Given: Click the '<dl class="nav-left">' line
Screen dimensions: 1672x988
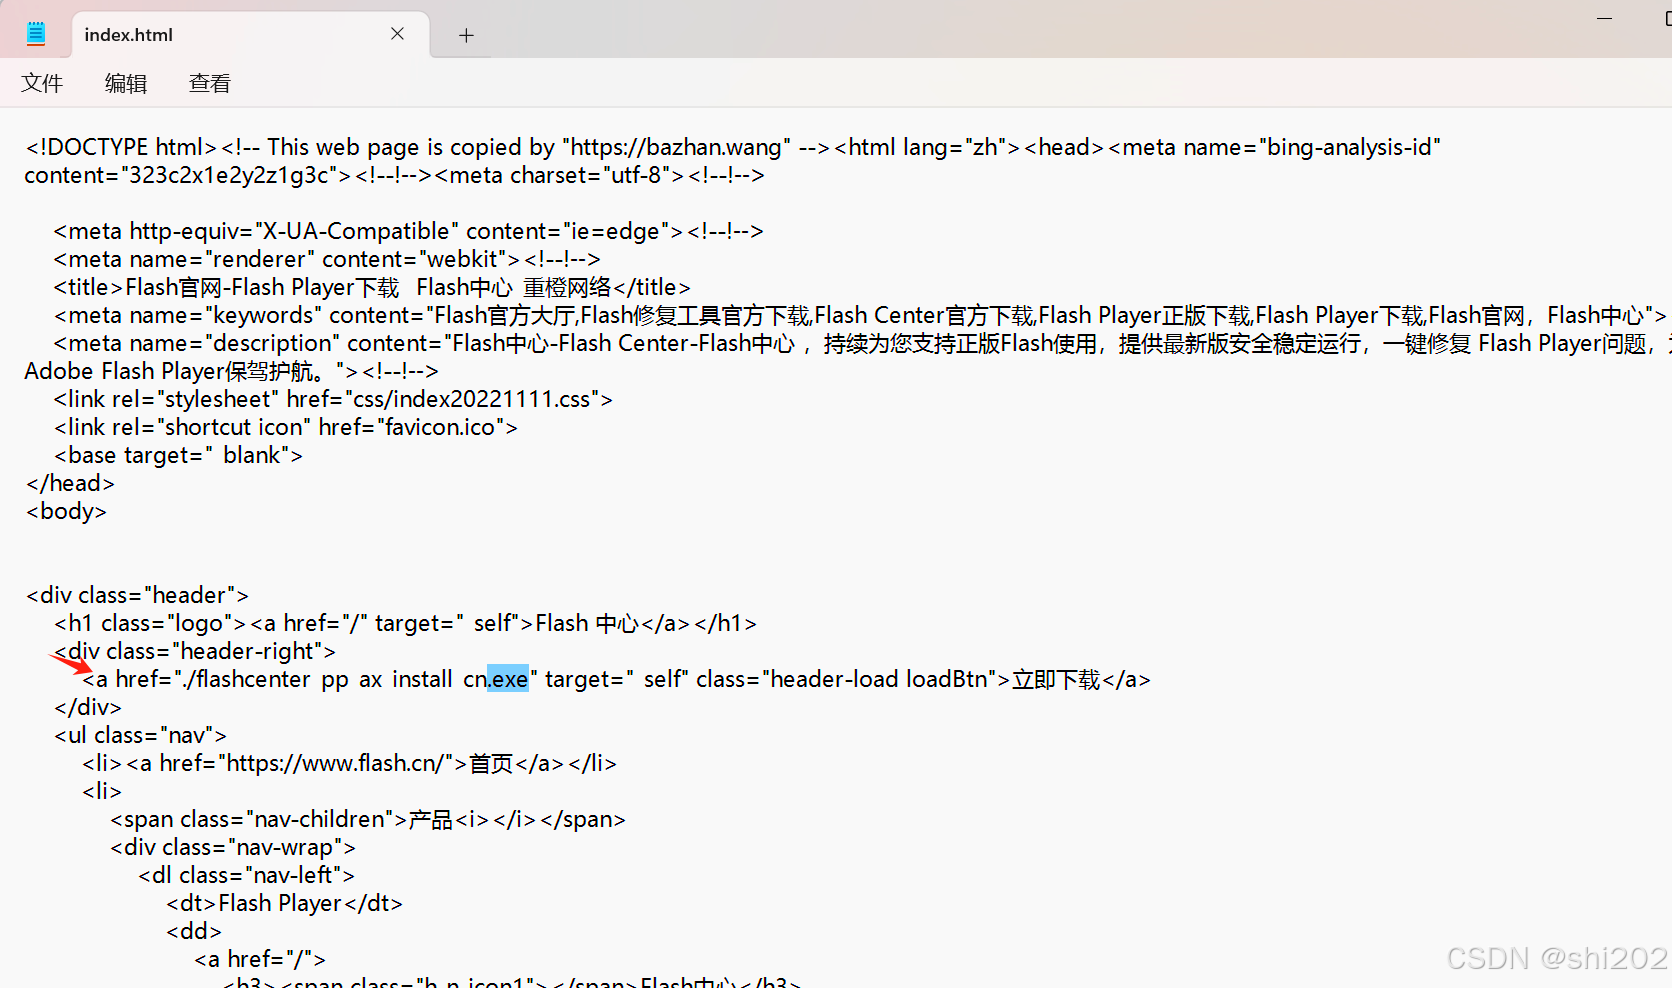Looking at the screenshot, I should pyautogui.click(x=246, y=875).
